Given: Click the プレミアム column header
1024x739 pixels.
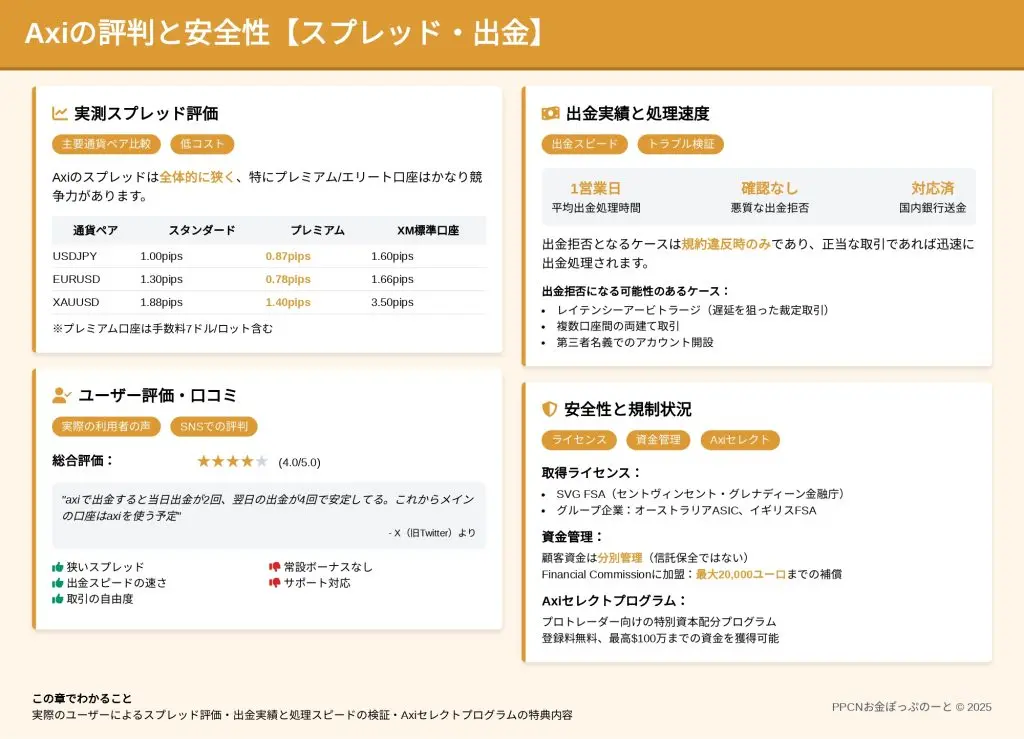Looking at the screenshot, I should click(x=317, y=230).
